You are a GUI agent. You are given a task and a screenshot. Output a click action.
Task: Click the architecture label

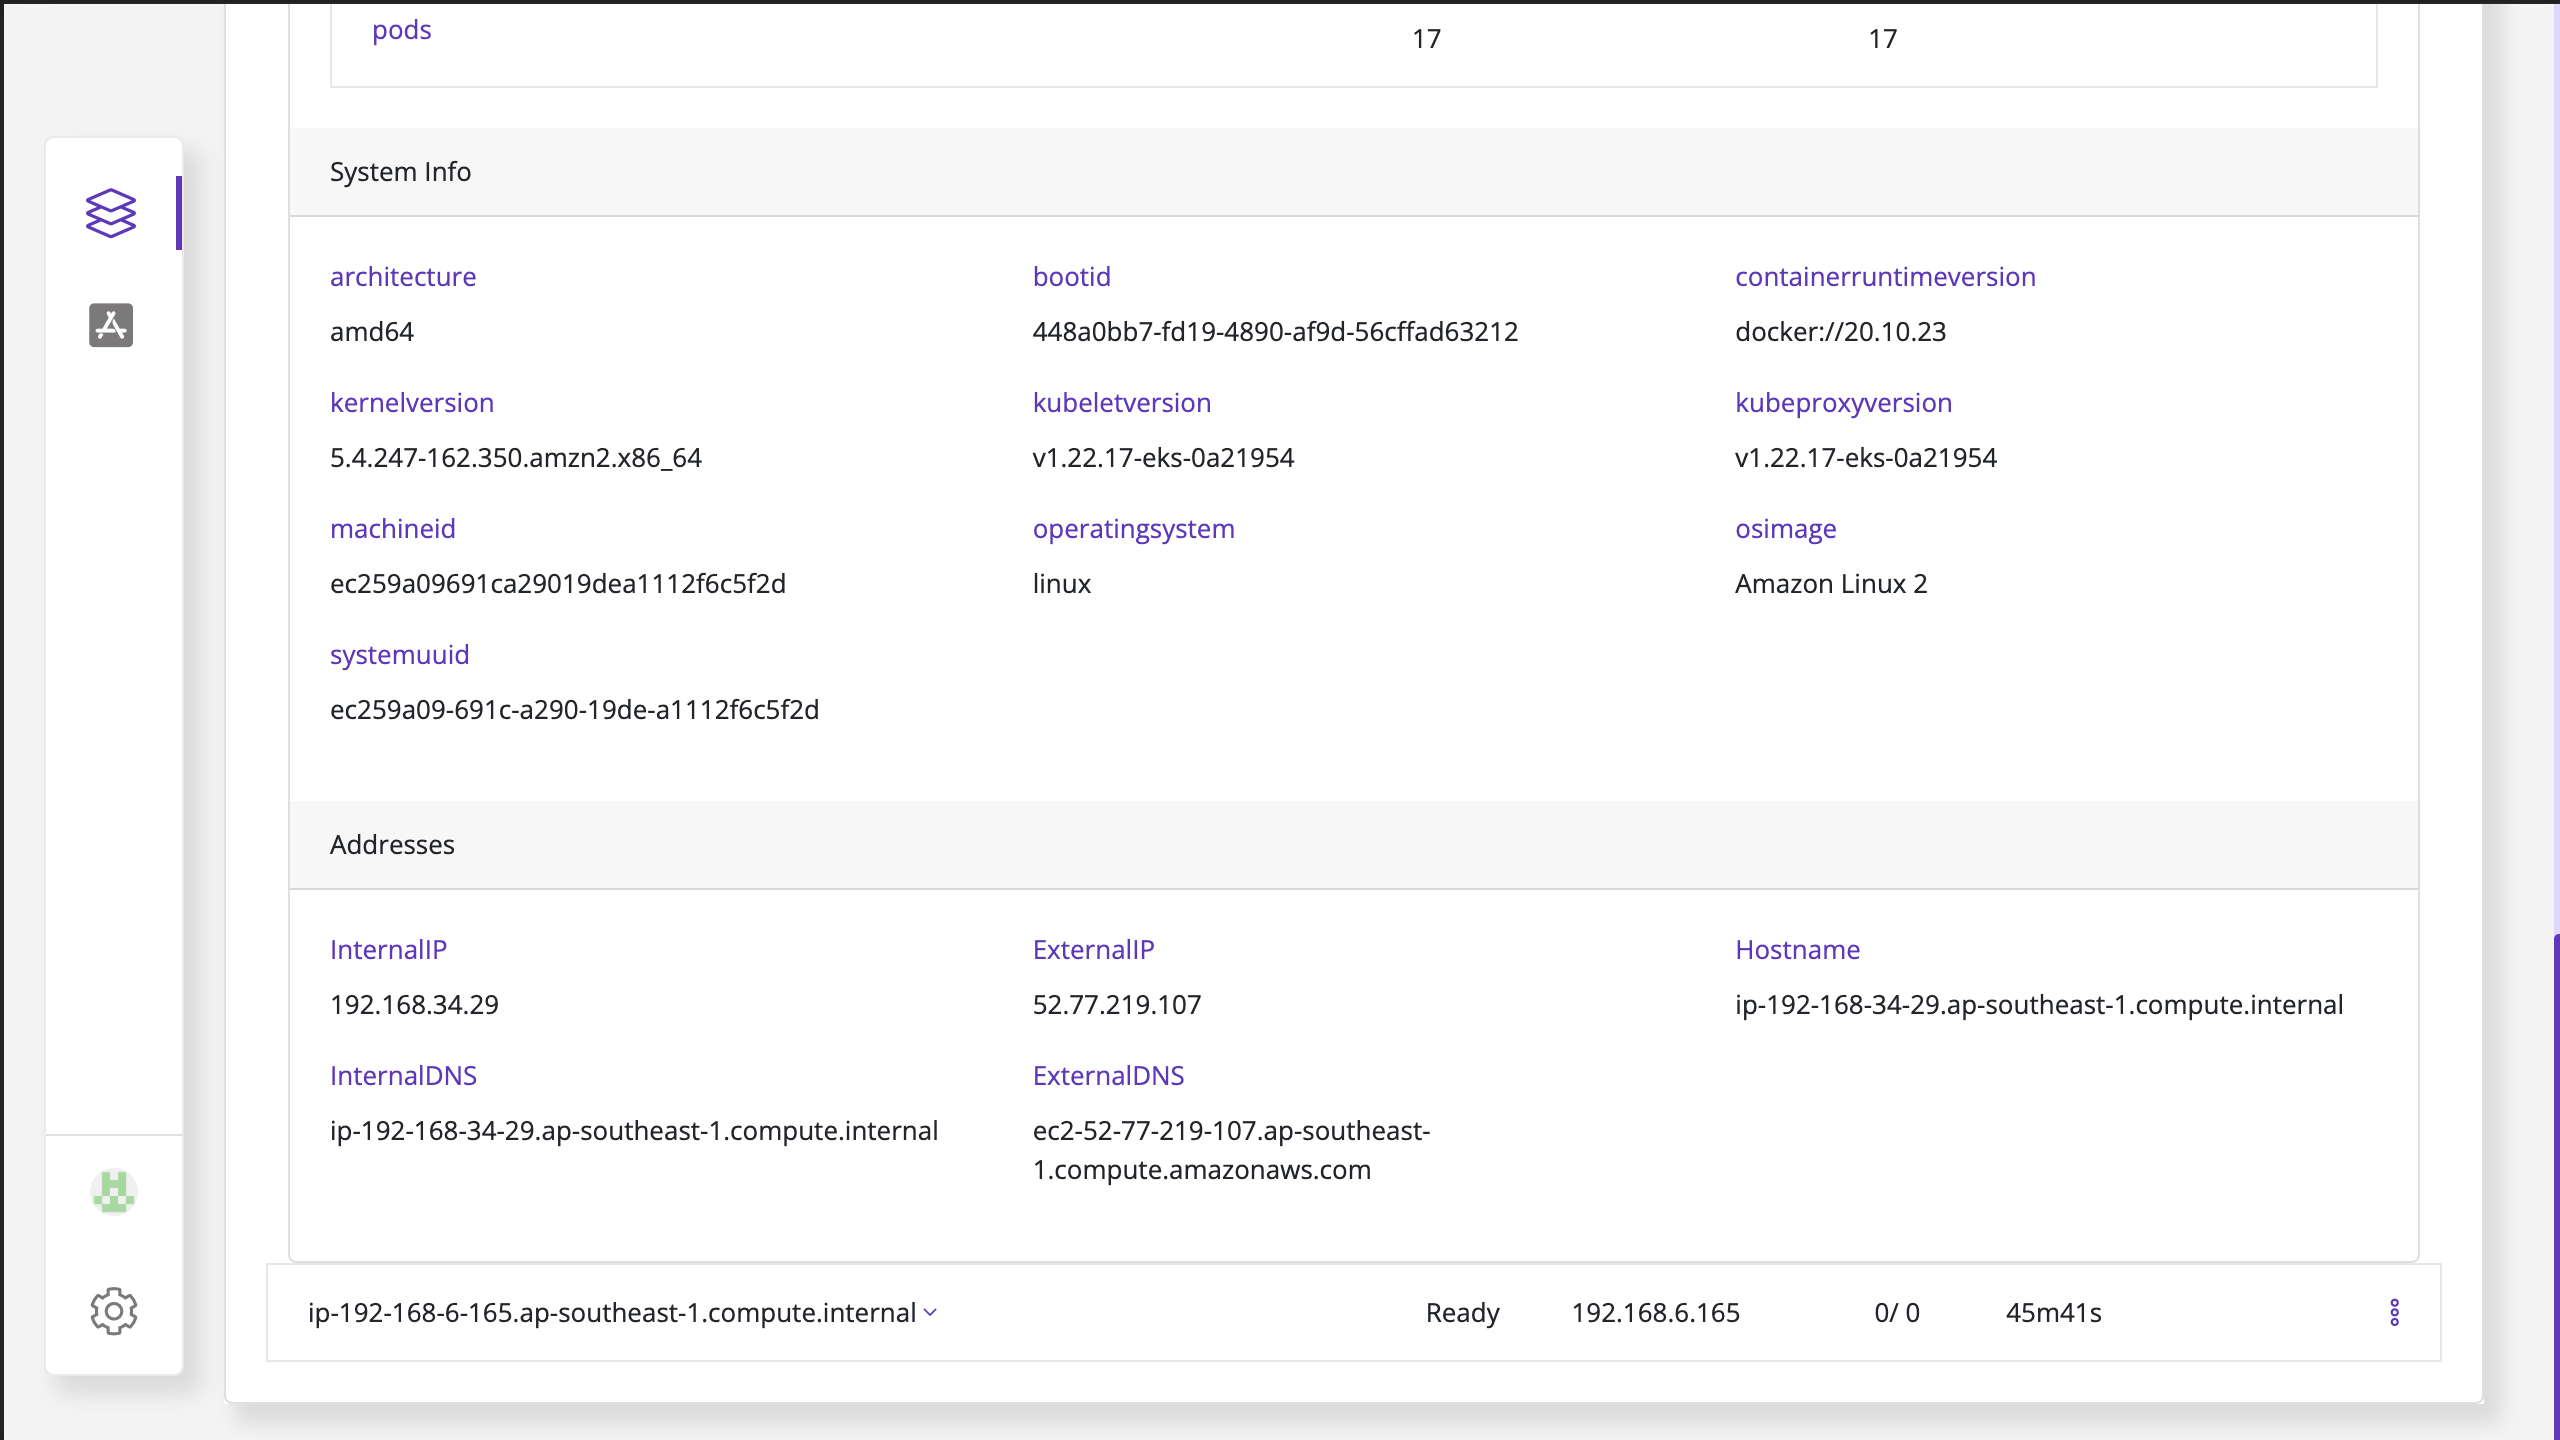point(402,277)
